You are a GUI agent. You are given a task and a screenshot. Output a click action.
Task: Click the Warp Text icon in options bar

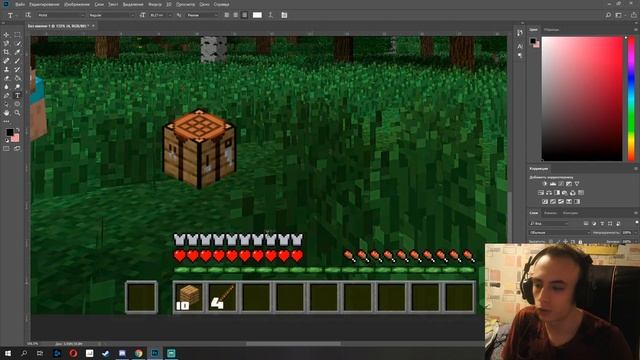270,15
